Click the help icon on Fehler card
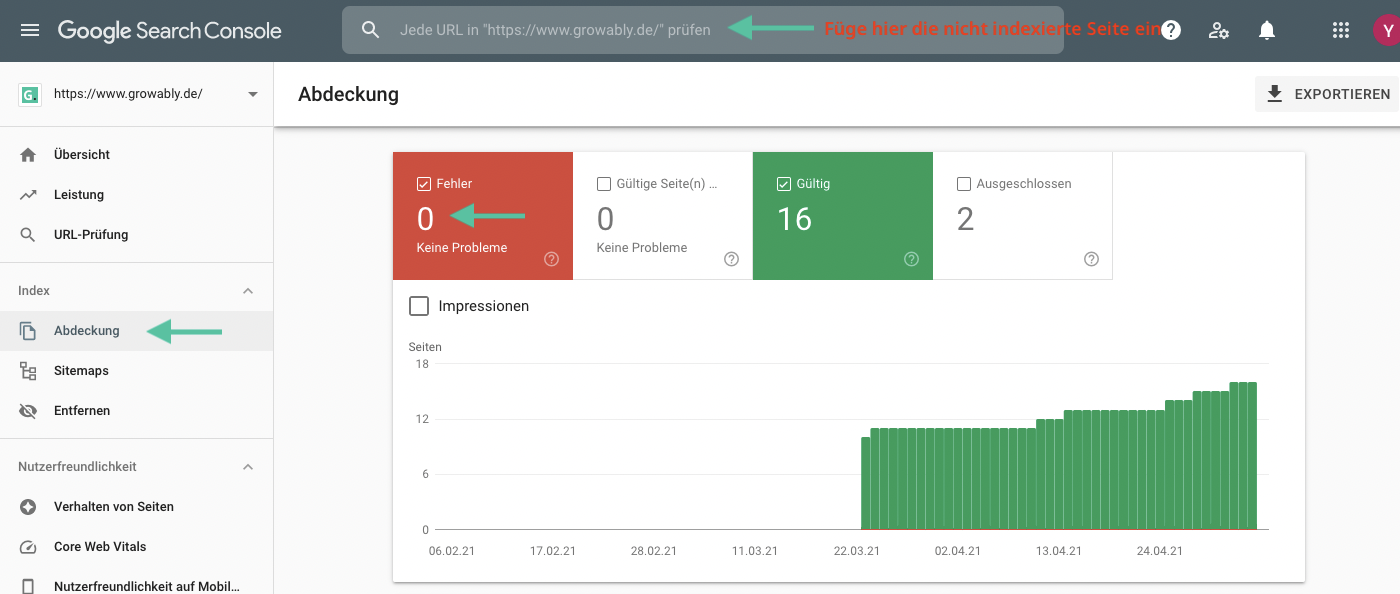The image size is (1400, 594). point(551,259)
